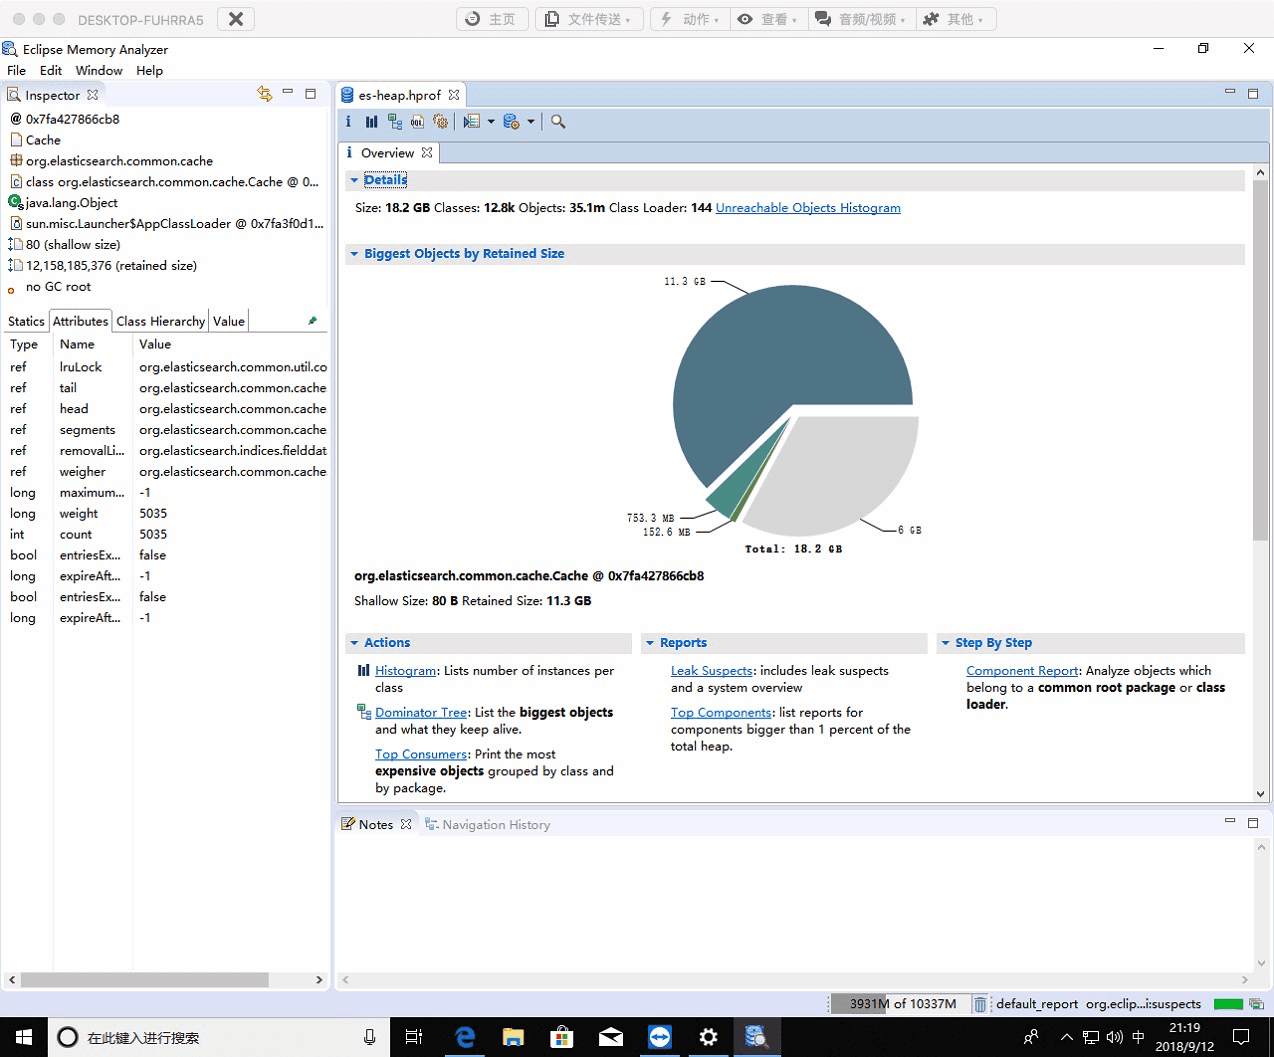
Task: Open the Edit menu
Action: click(50, 70)
